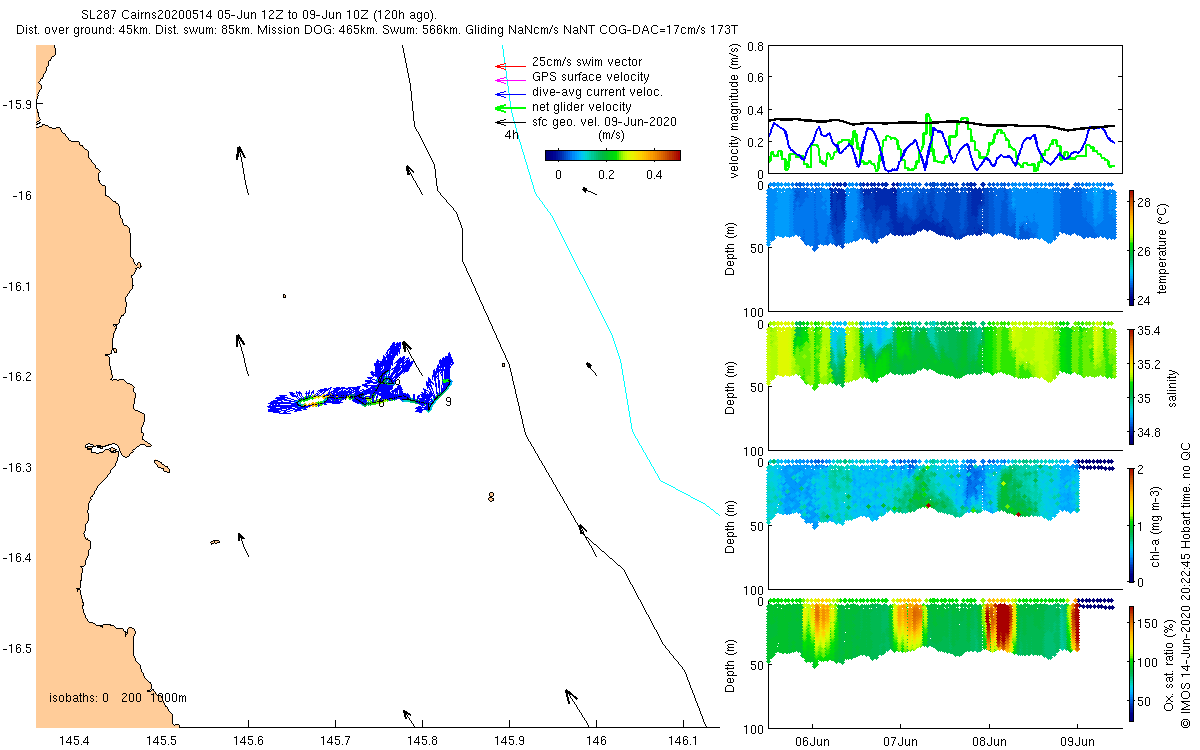Click the '145.4' longitude tick label
The image size is (1200, 750).
coord(74,740)
